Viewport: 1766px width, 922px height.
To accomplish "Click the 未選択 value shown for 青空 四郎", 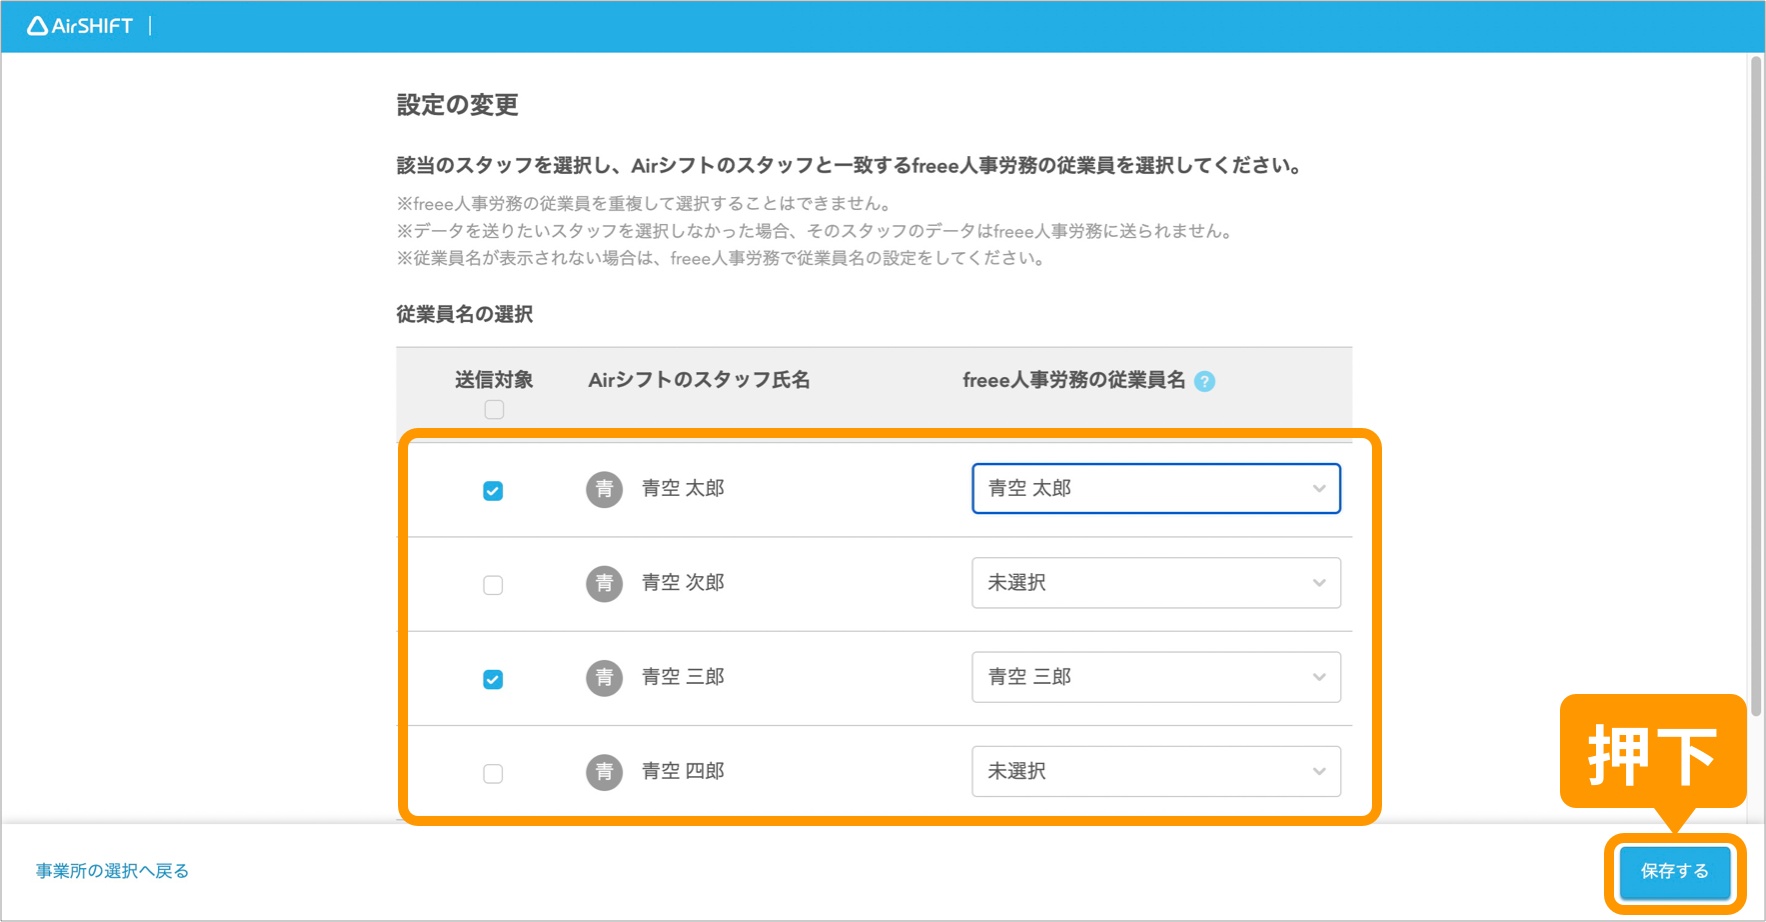I will 1017,771.
